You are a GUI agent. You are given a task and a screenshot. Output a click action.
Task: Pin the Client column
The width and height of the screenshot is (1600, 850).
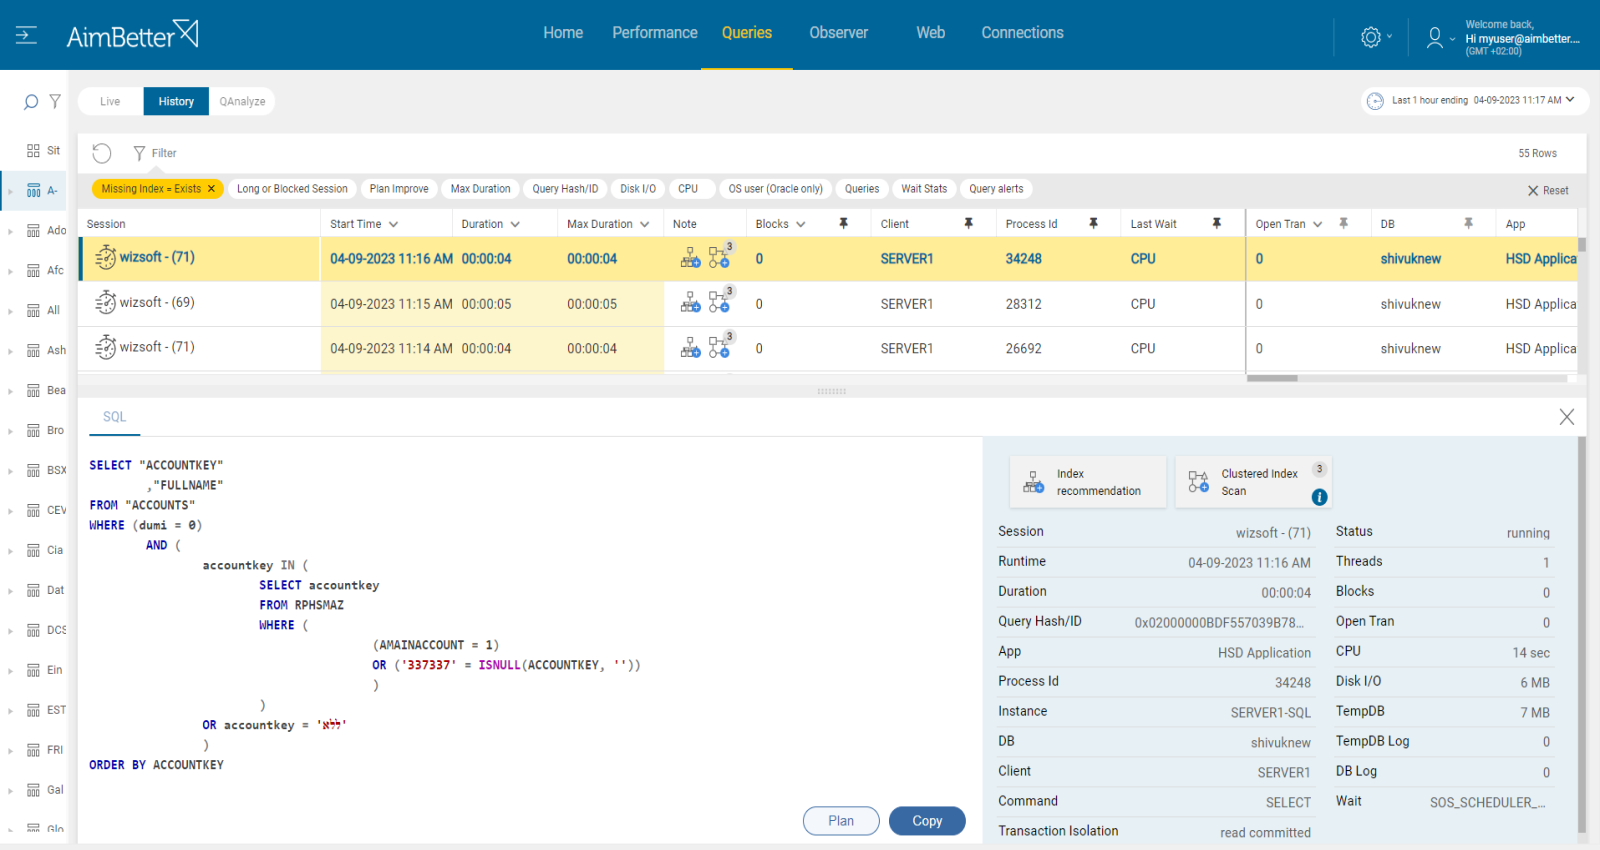pos(968,224)
